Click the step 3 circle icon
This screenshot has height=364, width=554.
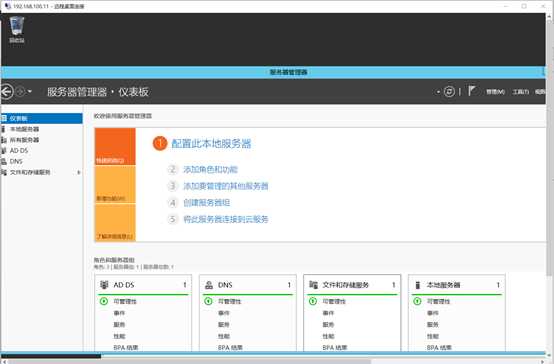(x=172, y=186)
